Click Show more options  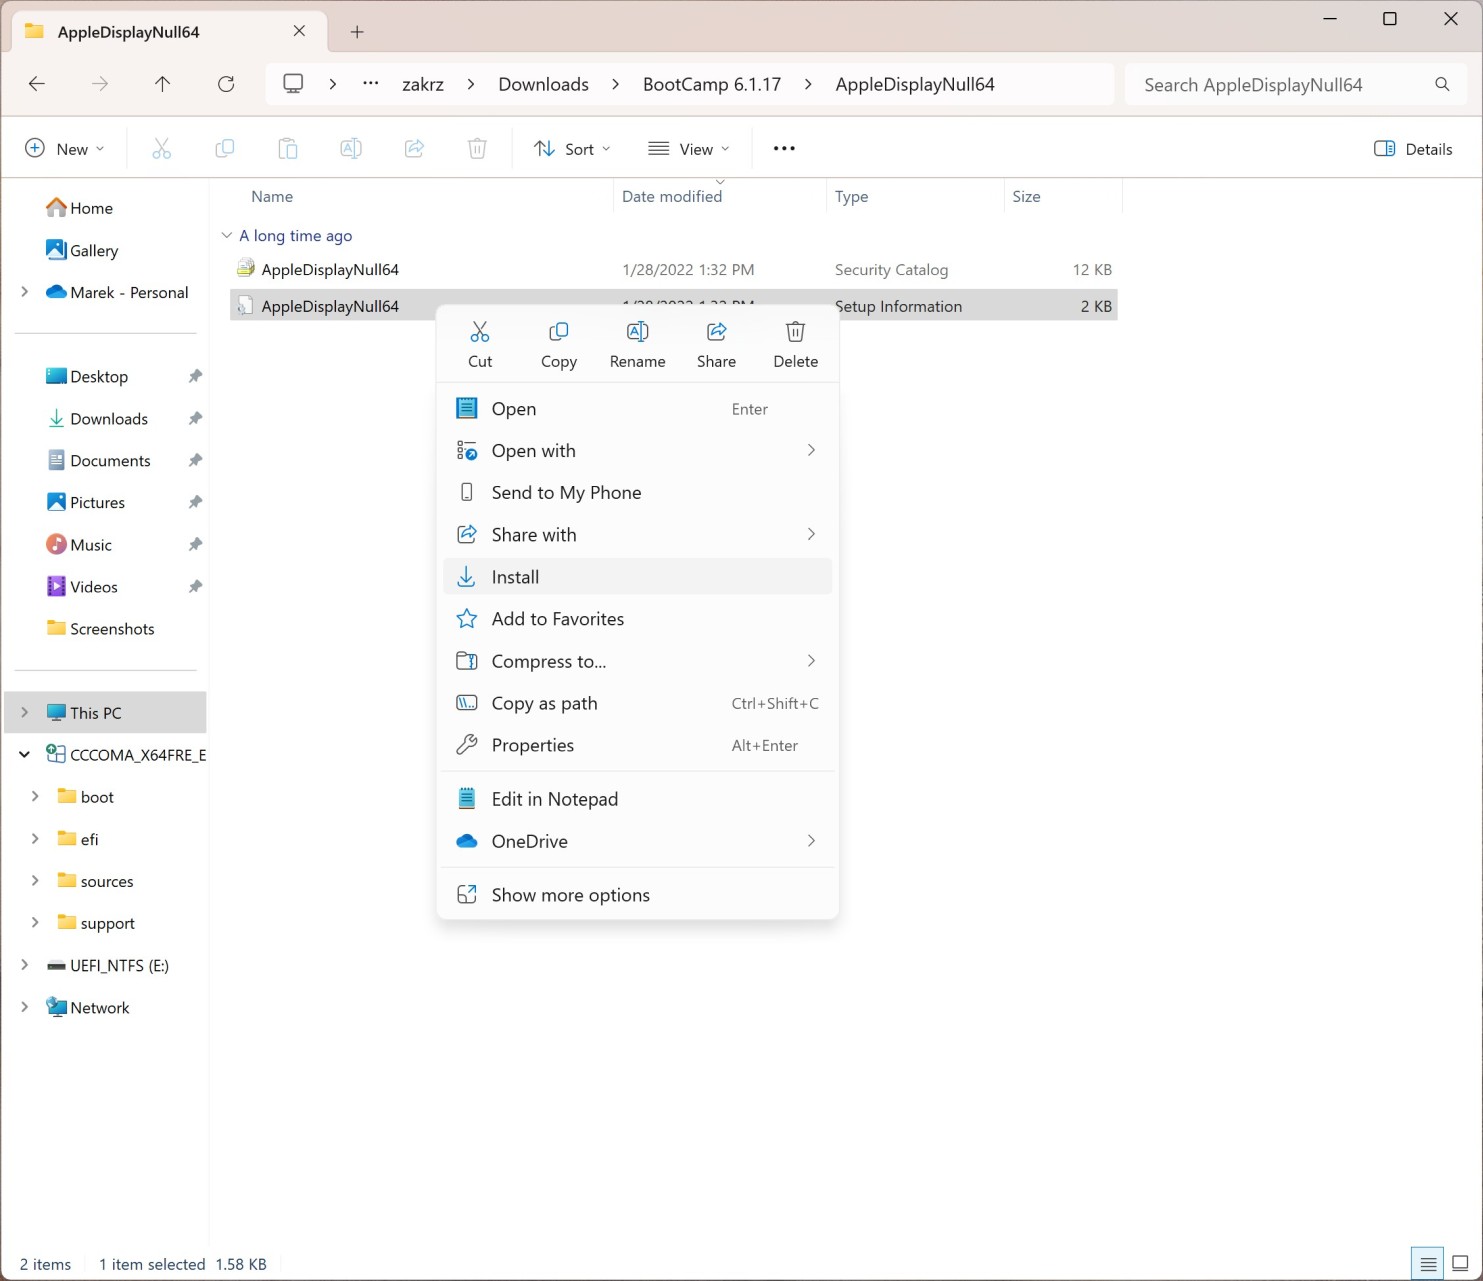click(637, 895)
